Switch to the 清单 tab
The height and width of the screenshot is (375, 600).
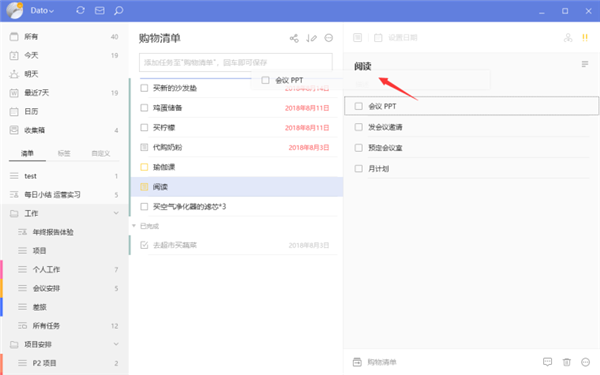pyautogui.click(x=27, y=153)
